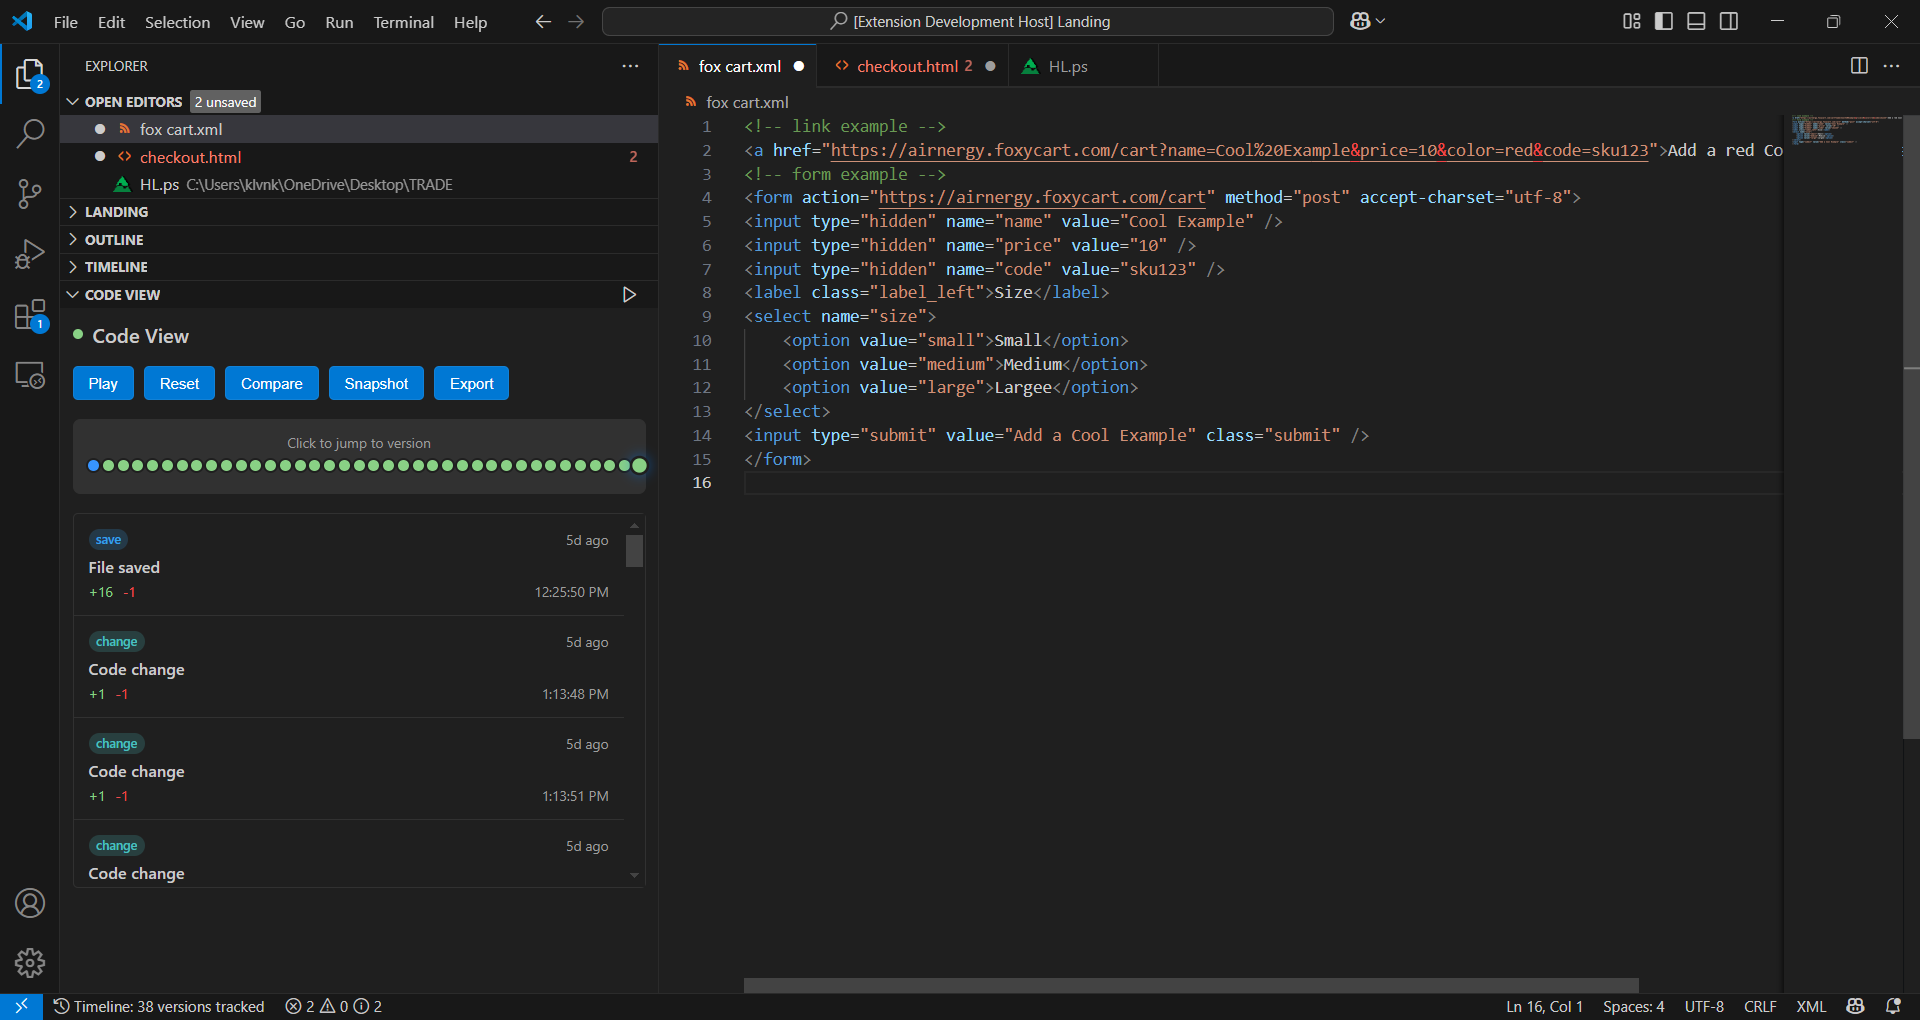This screenshot has height=1020, width=1920.
Task: Expand the LANDING folder section
Action: click(359, 212)
